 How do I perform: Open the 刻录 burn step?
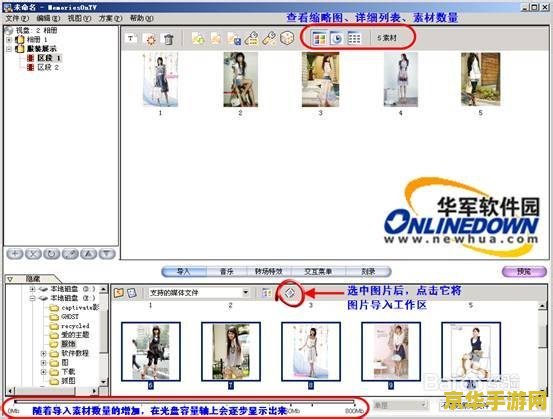tap(368, 272)
